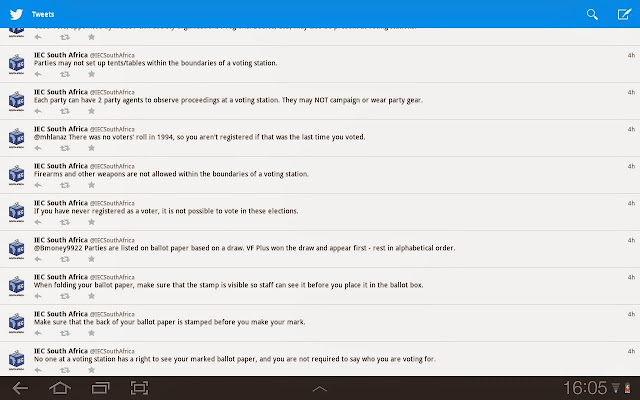Star the firearms and weapons tweet
Image resolution: width=640 pixels, height=400 pixels.
91,185
